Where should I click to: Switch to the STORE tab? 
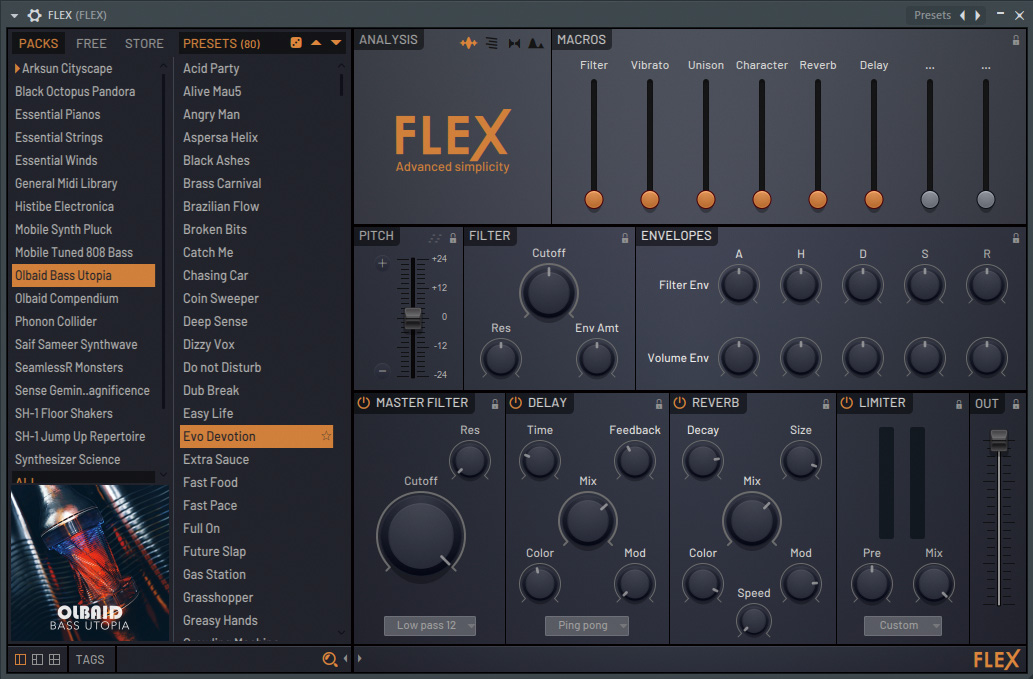[144, 43]
